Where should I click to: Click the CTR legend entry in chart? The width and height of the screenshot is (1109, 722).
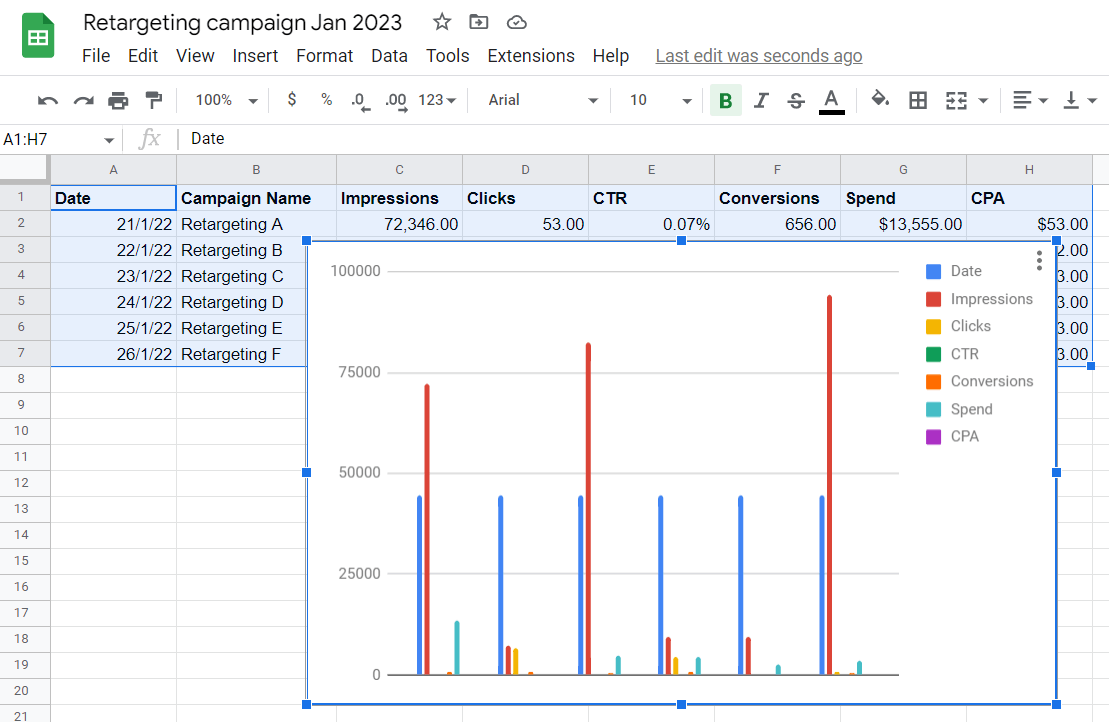953,354
